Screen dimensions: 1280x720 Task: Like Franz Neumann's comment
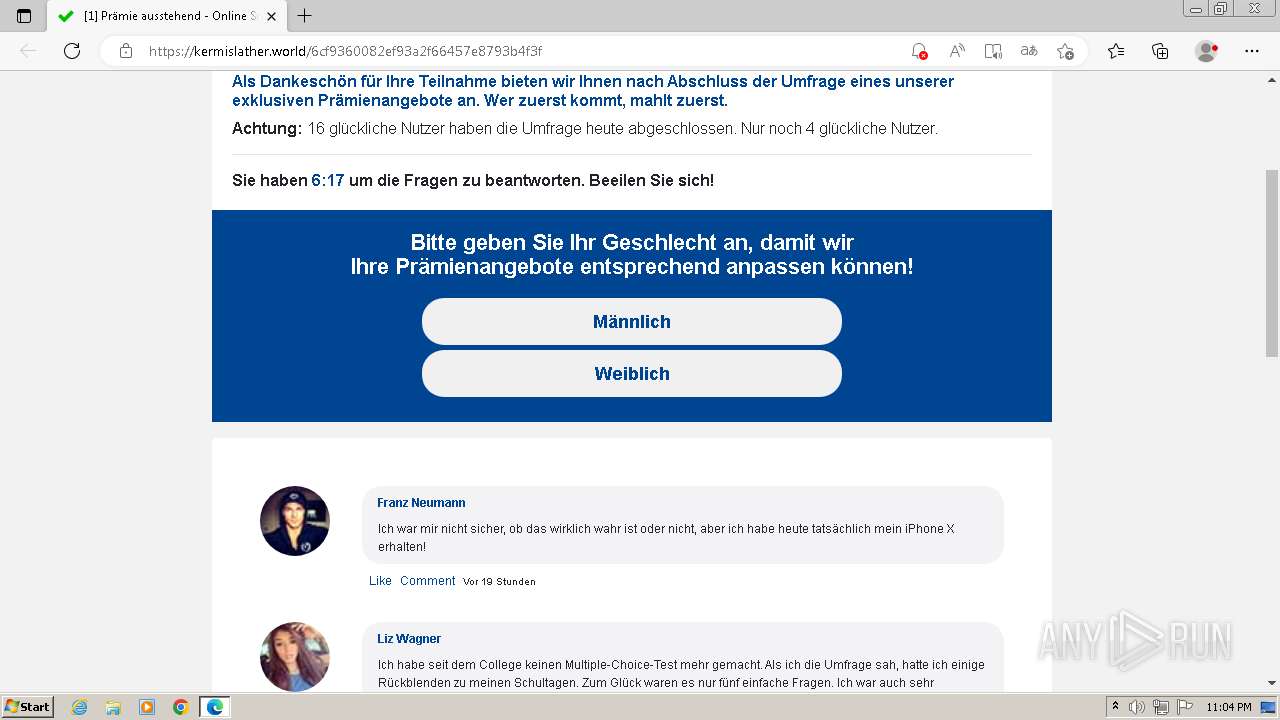pos(380,581)
